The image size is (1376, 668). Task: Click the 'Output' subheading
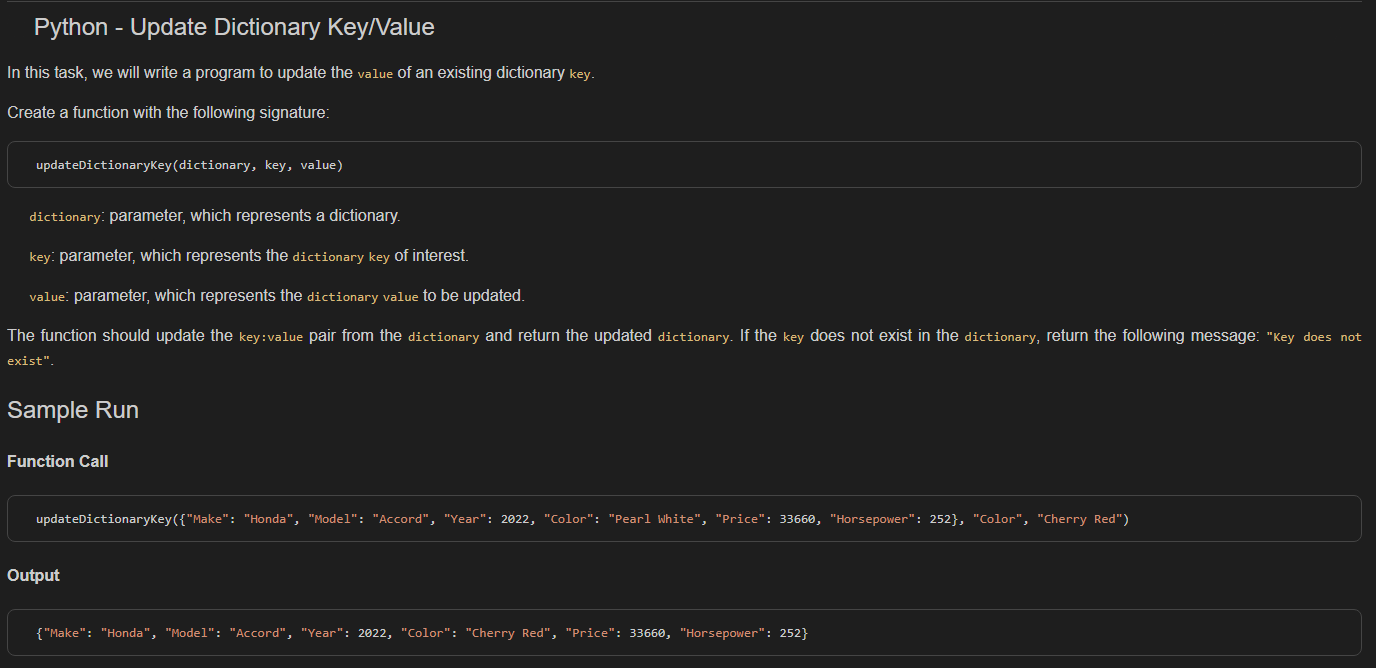coord(33,575)
